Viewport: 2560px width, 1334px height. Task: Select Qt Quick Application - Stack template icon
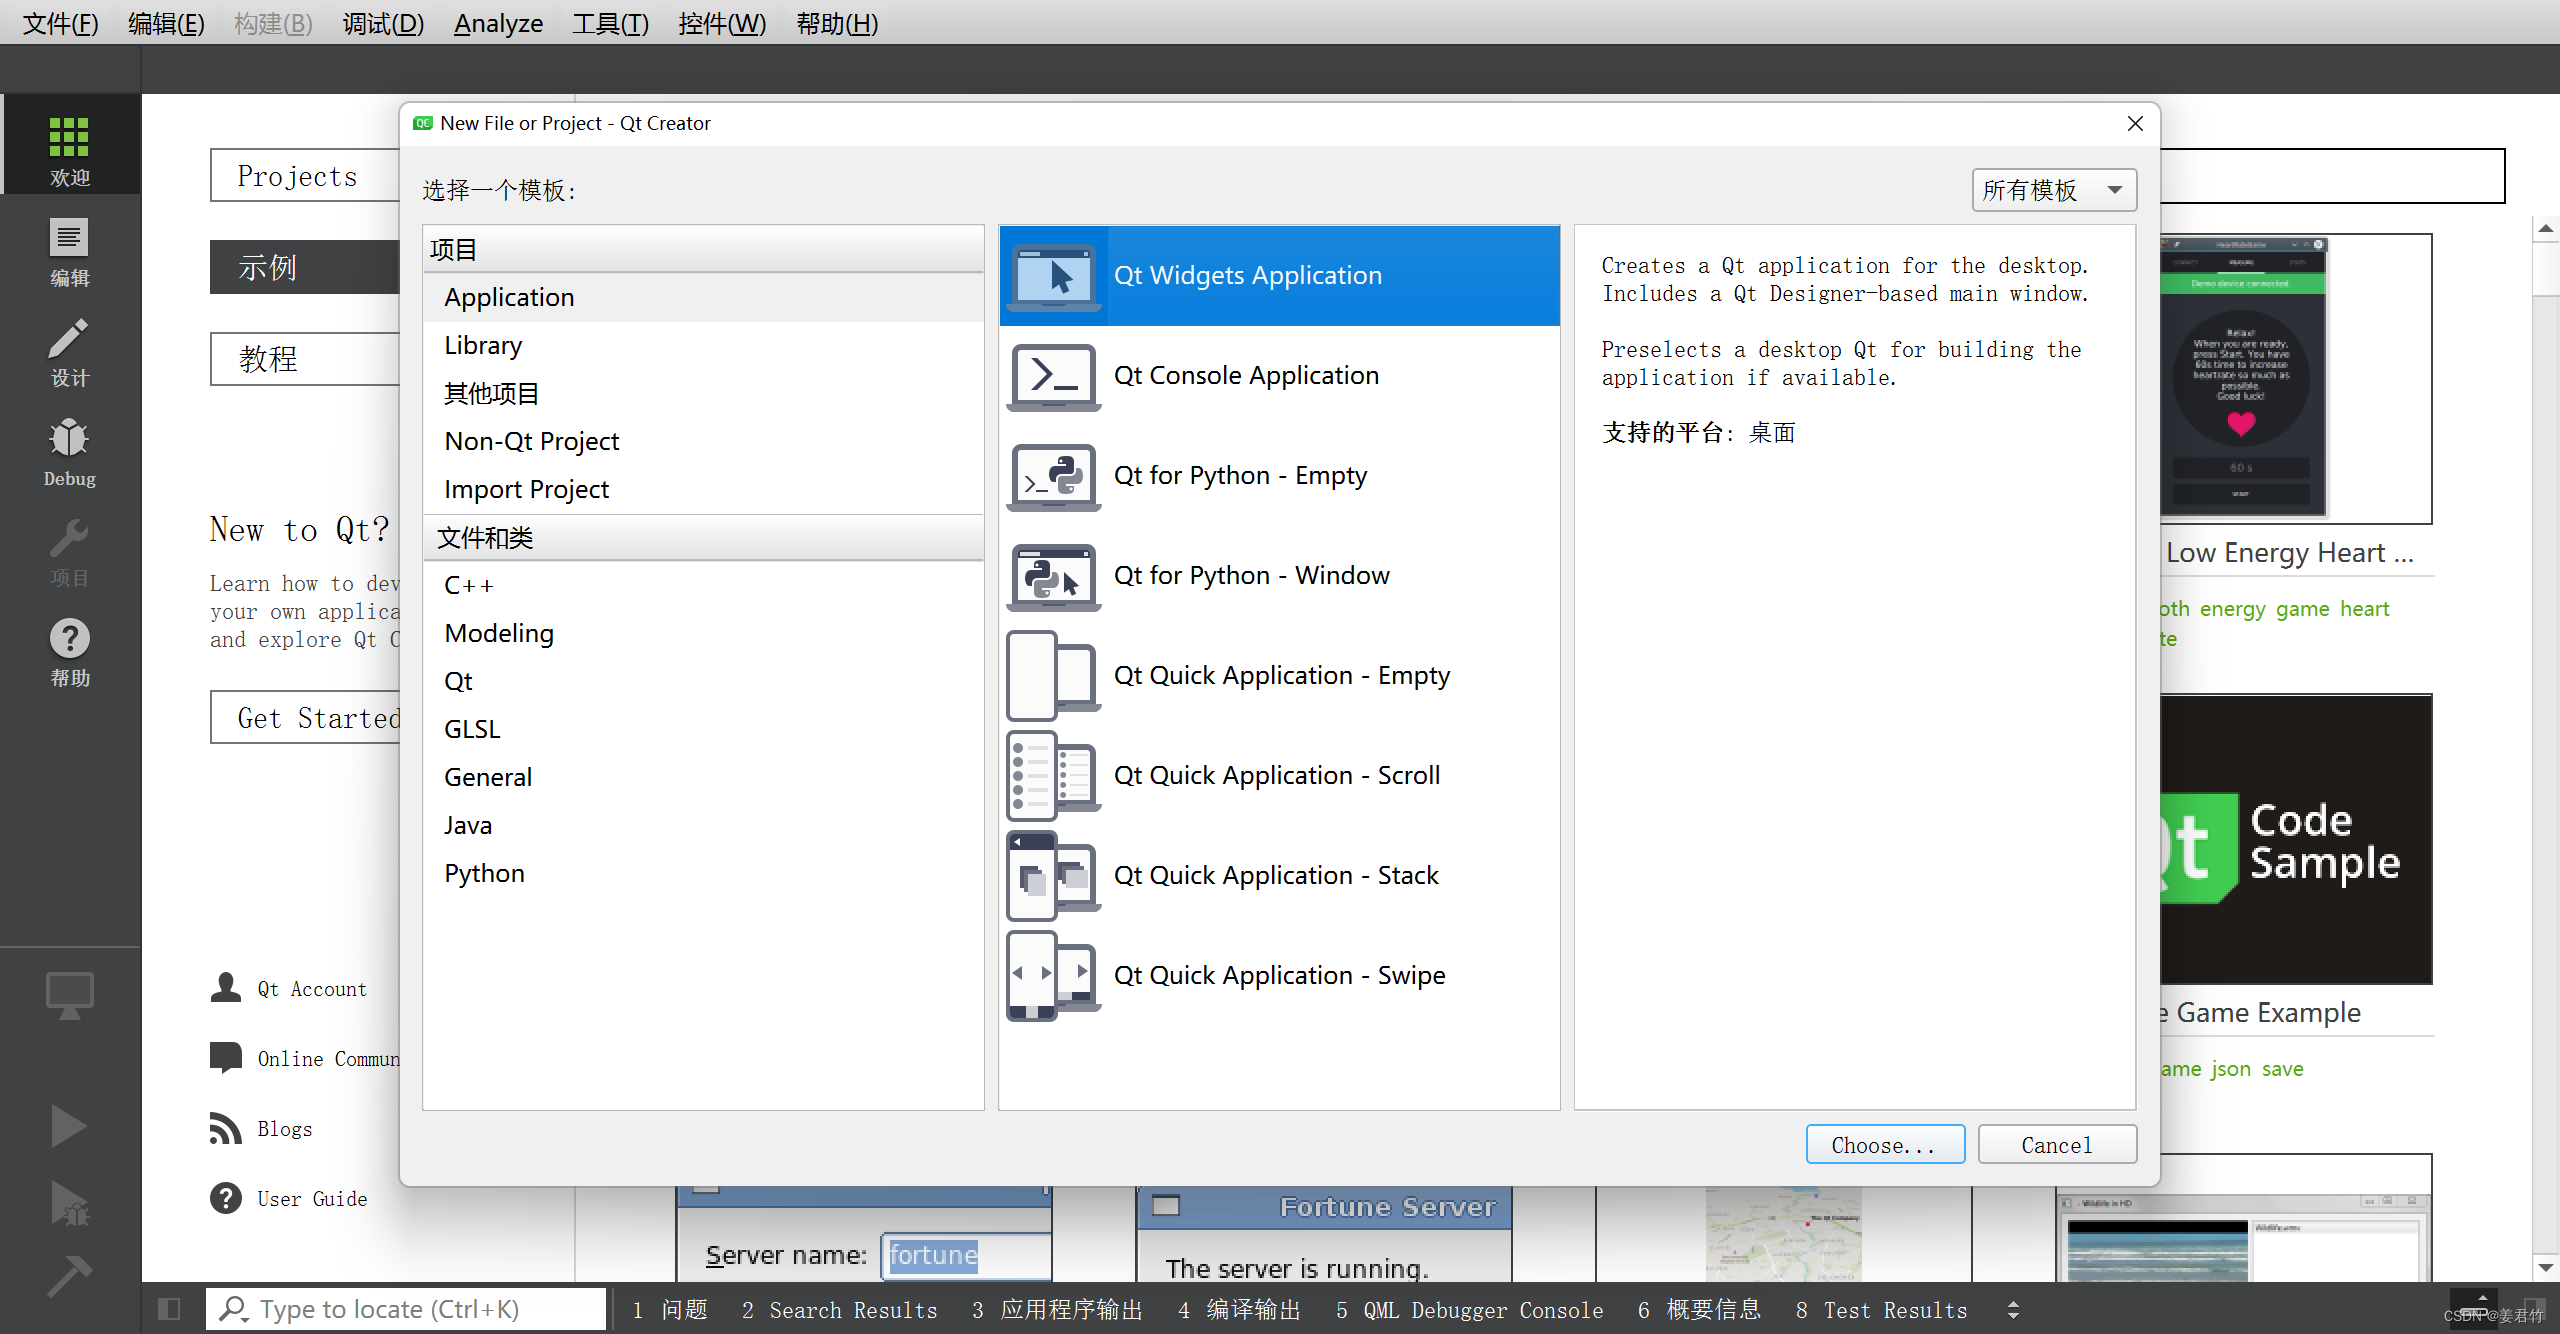[x=1055, y=875]
